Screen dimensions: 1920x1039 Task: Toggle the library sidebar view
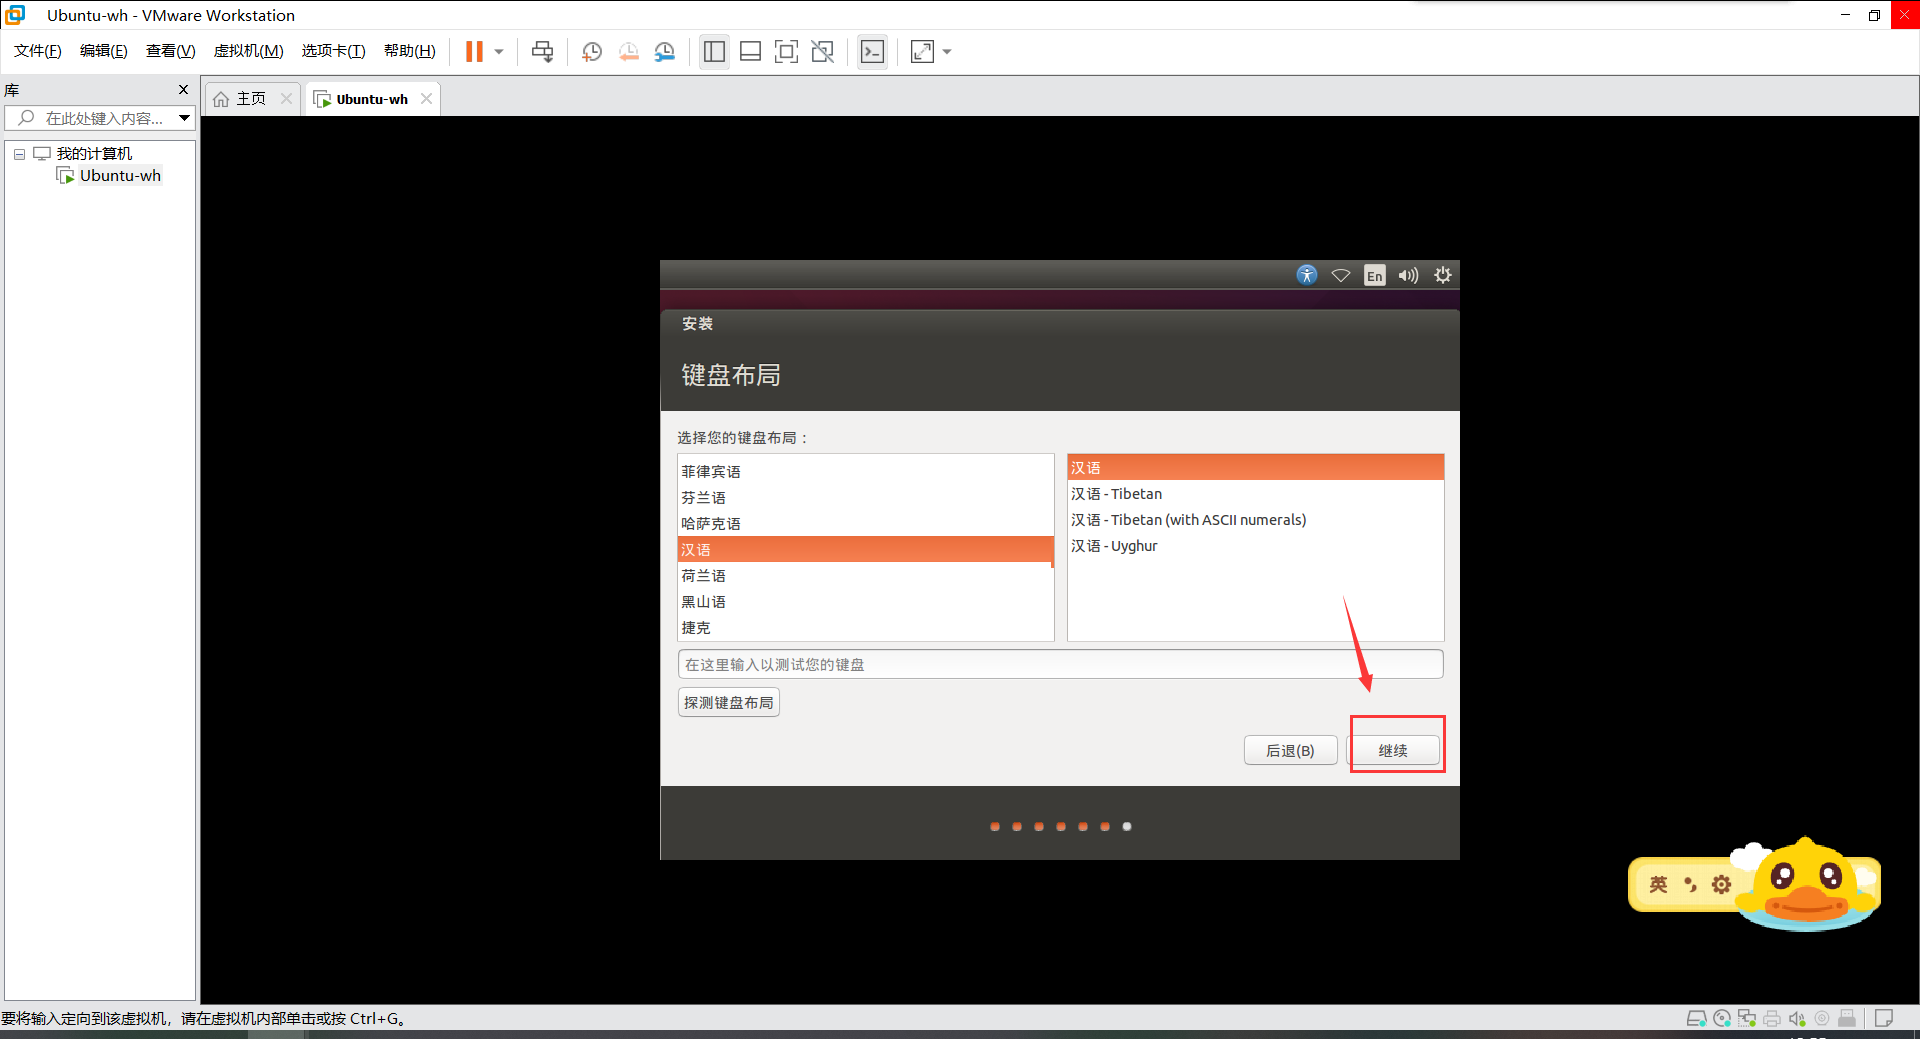click(714, 52)
